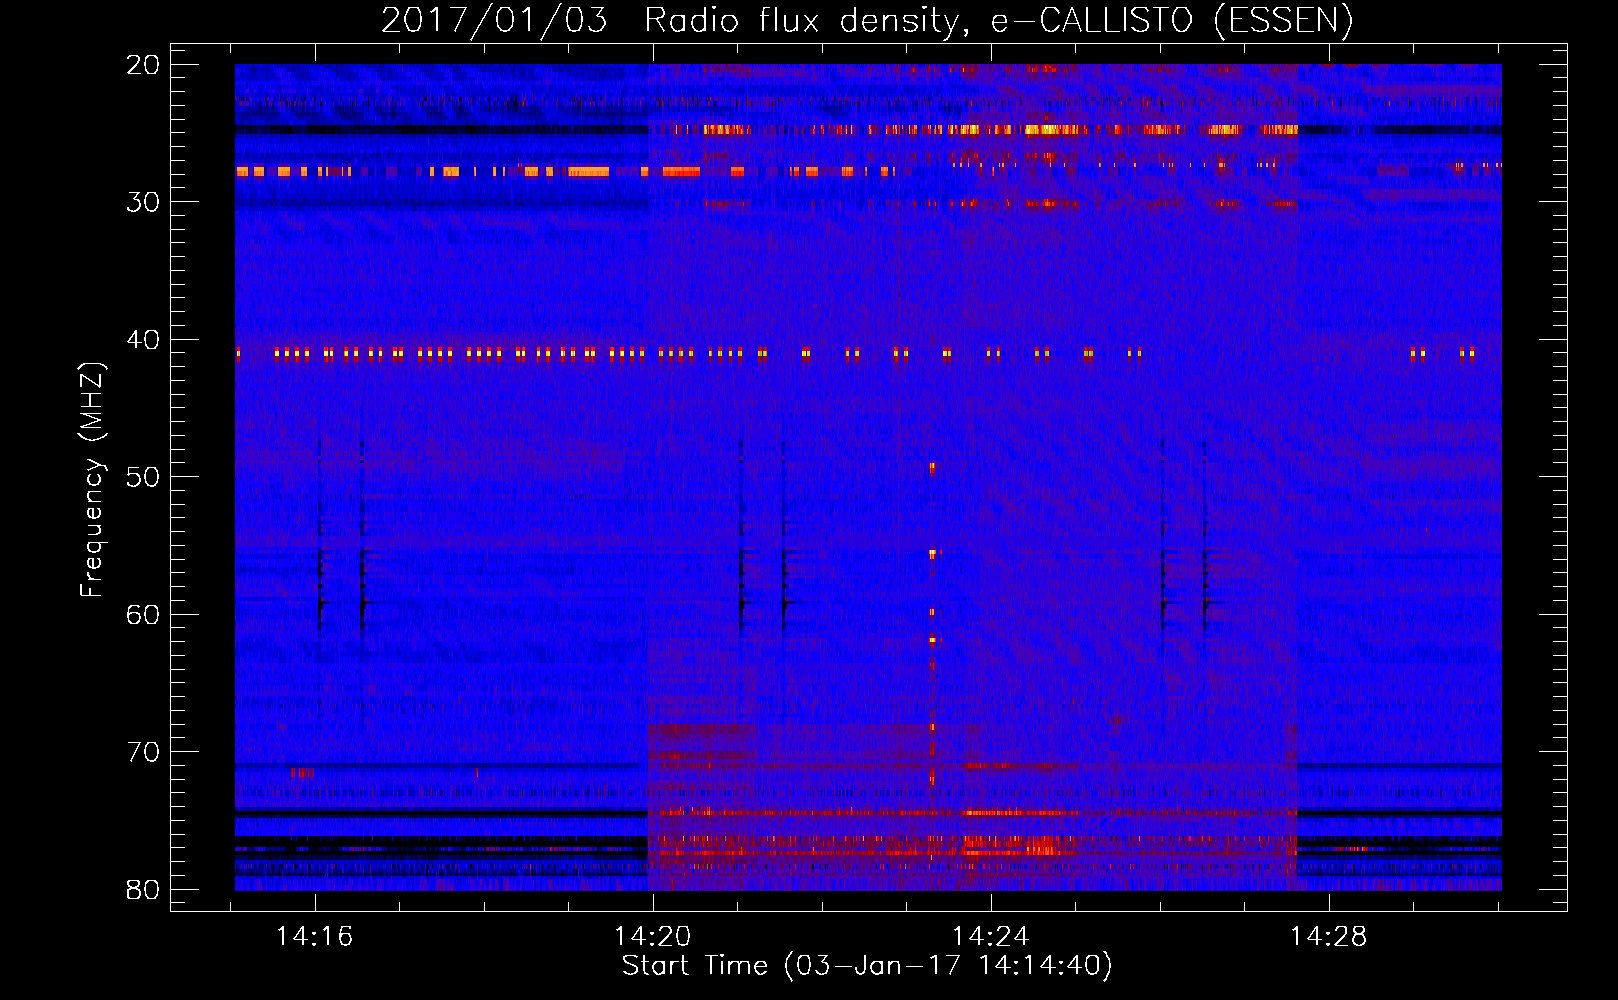Click the 70 MHz frequency tick label
Viewport: 1618px width, 1000px height.
(x=143, y=752)
